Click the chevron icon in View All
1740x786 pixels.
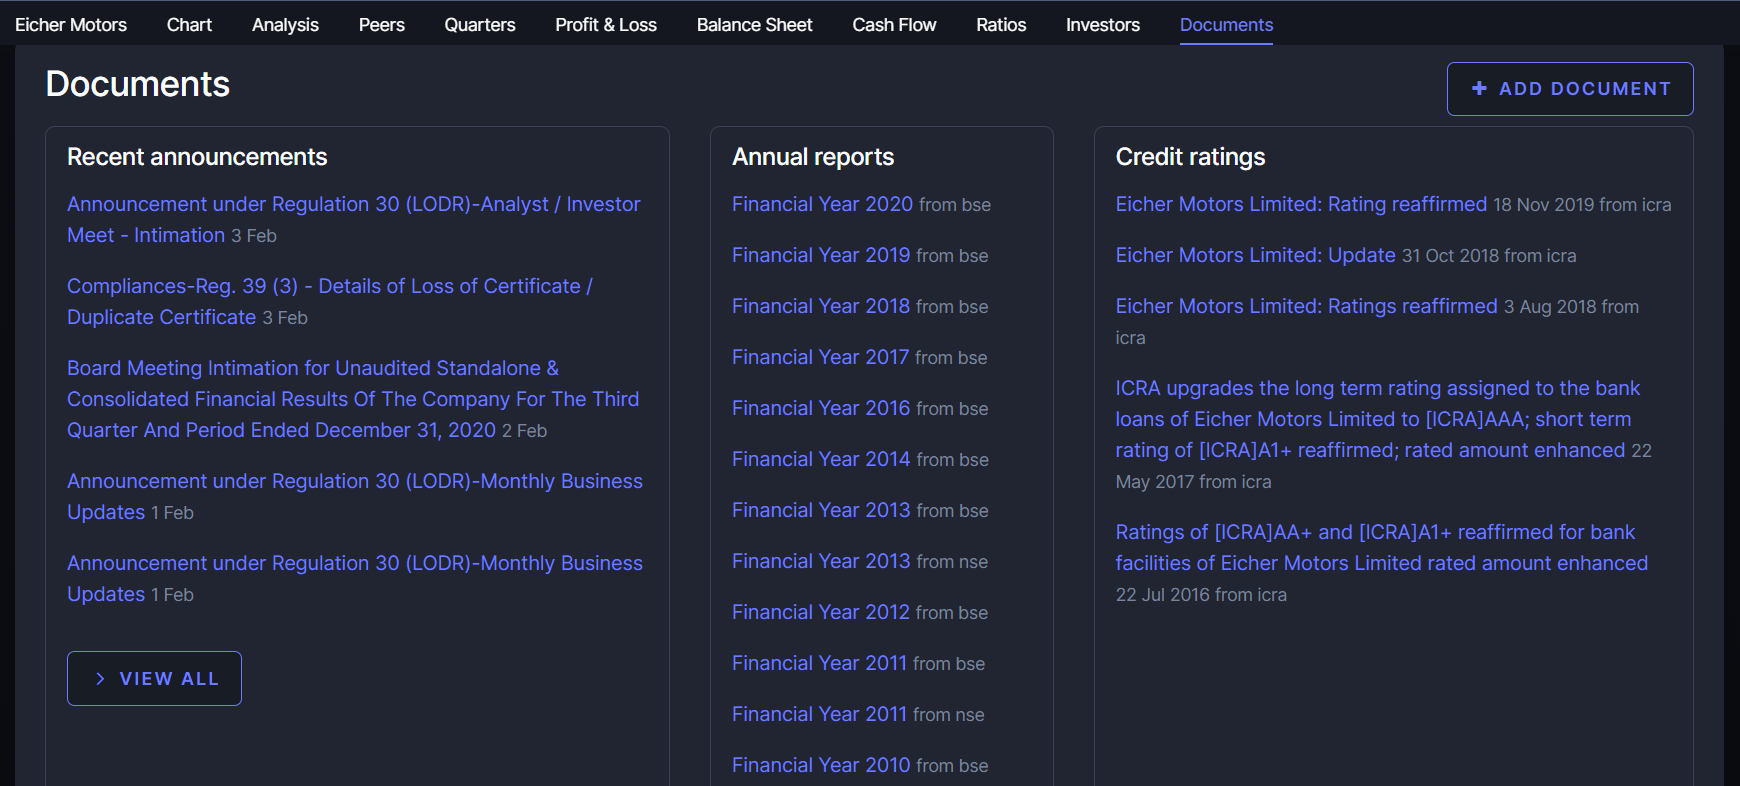click(x=100, y=678)
